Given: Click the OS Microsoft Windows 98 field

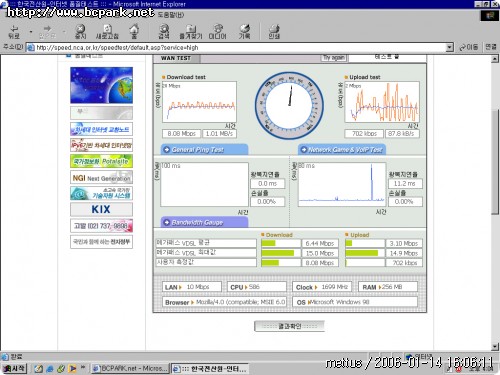Looking at the screenshot, I should point(355,302).
